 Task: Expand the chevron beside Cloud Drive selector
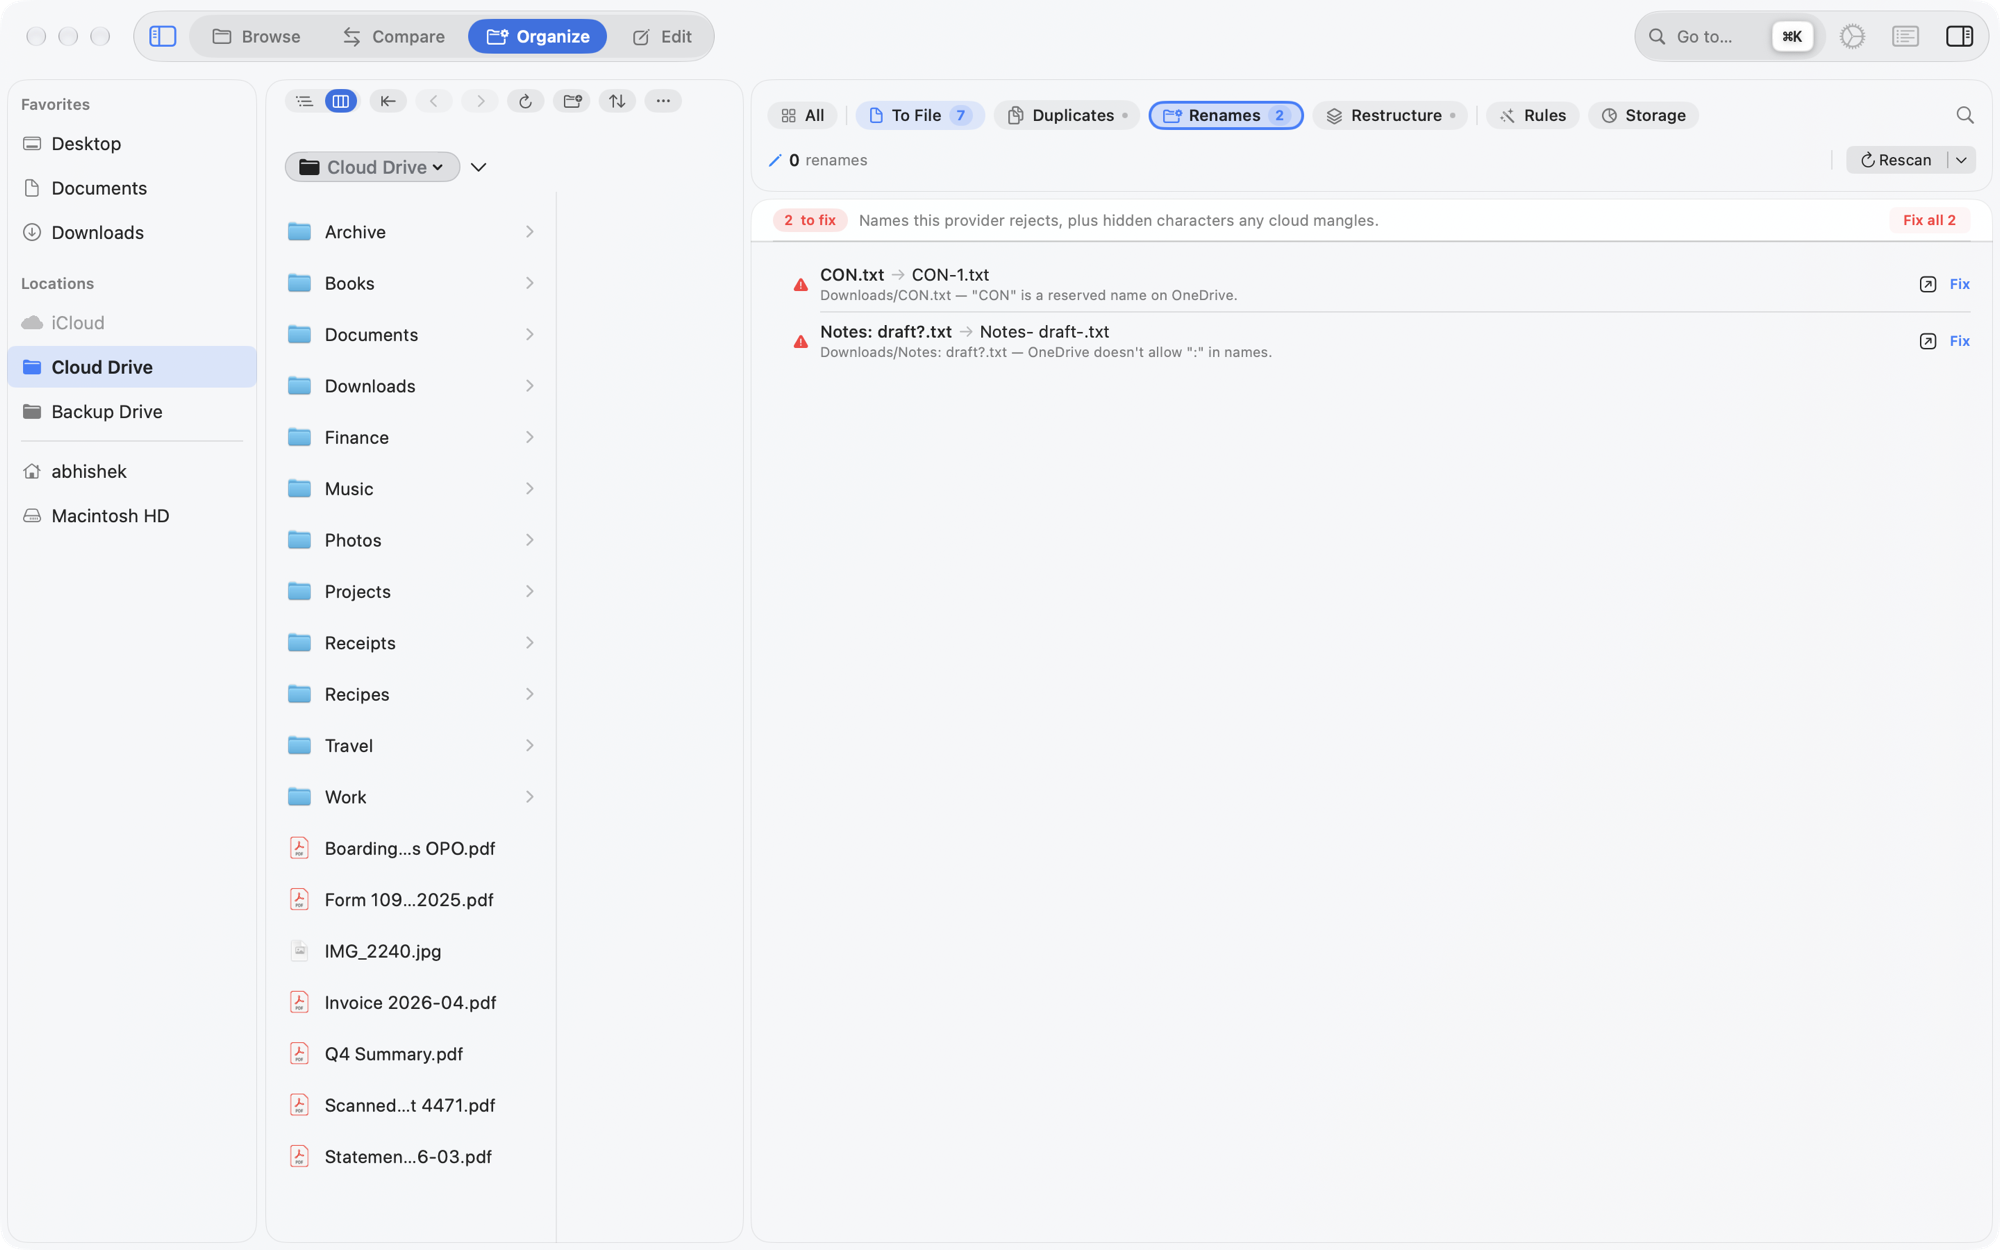point(478,167)
